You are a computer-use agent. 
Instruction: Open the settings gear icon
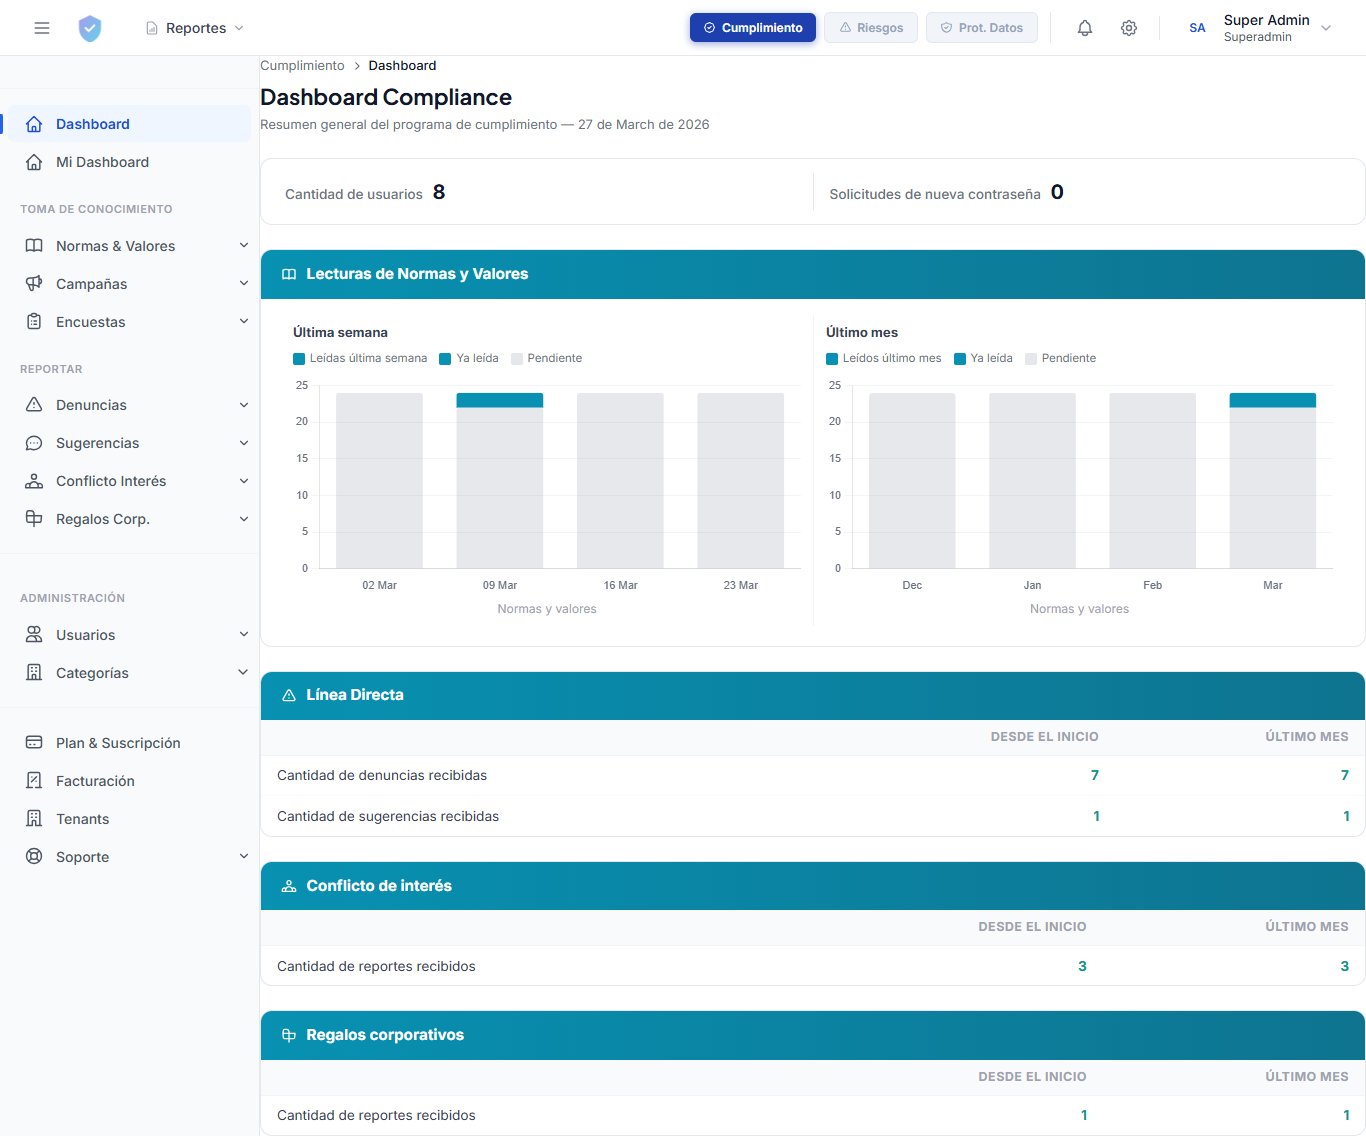[1129, 27]
